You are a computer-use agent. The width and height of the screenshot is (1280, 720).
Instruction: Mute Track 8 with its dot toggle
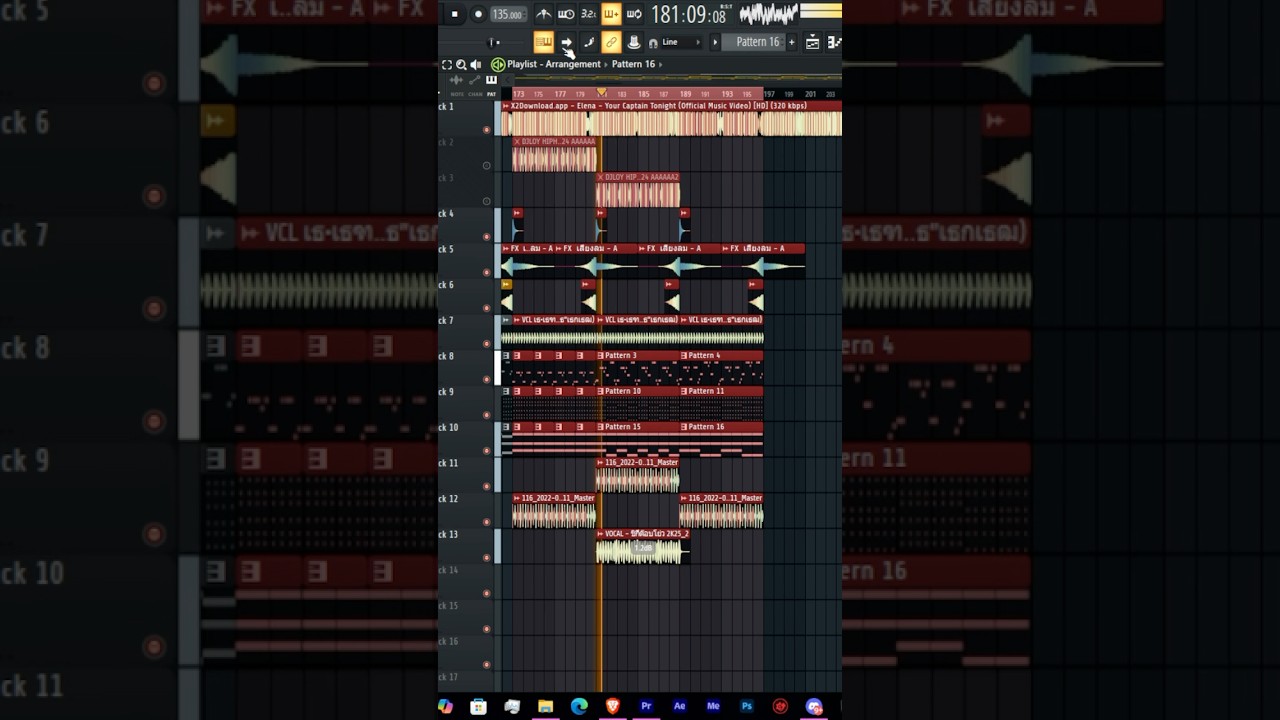tap(487, 380)
